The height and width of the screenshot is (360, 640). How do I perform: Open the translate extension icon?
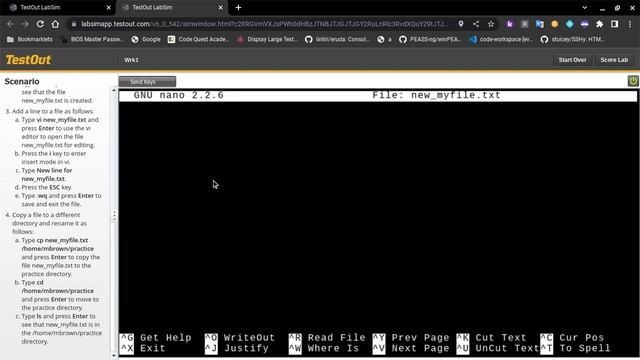pos(540,24)
